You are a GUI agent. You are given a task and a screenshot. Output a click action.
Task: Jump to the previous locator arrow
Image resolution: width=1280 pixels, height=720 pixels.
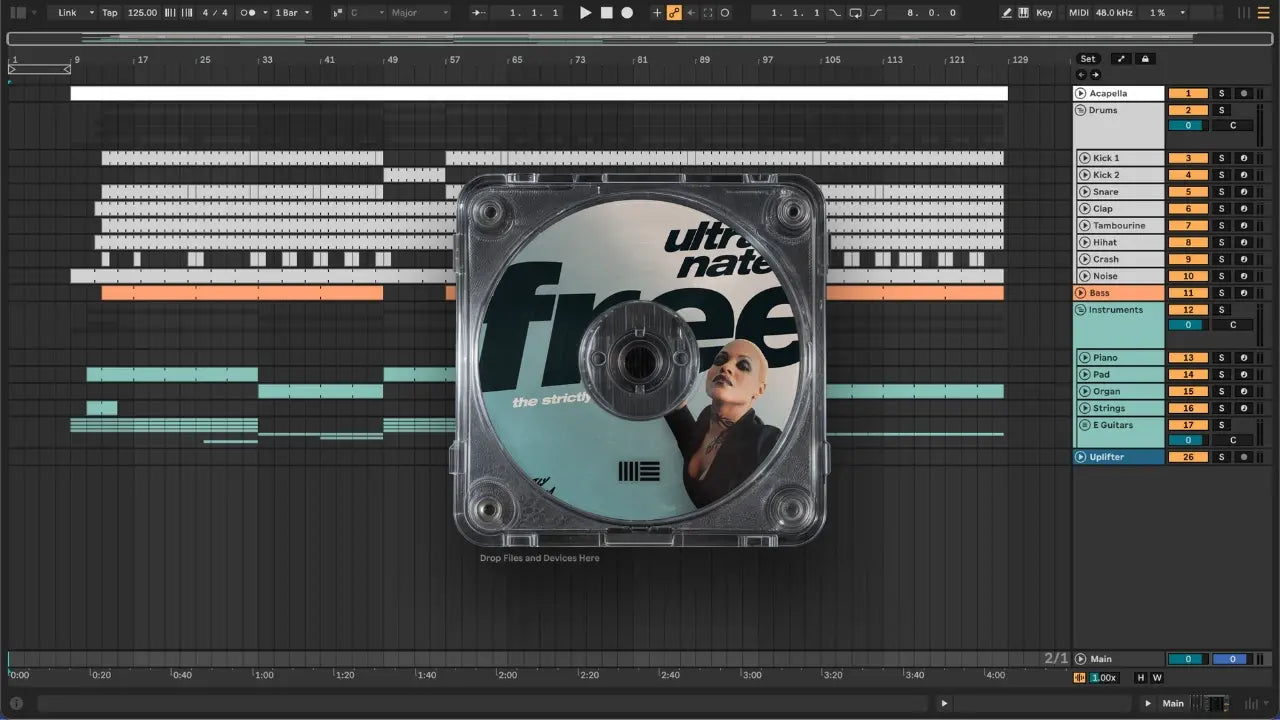(1081, 75)
